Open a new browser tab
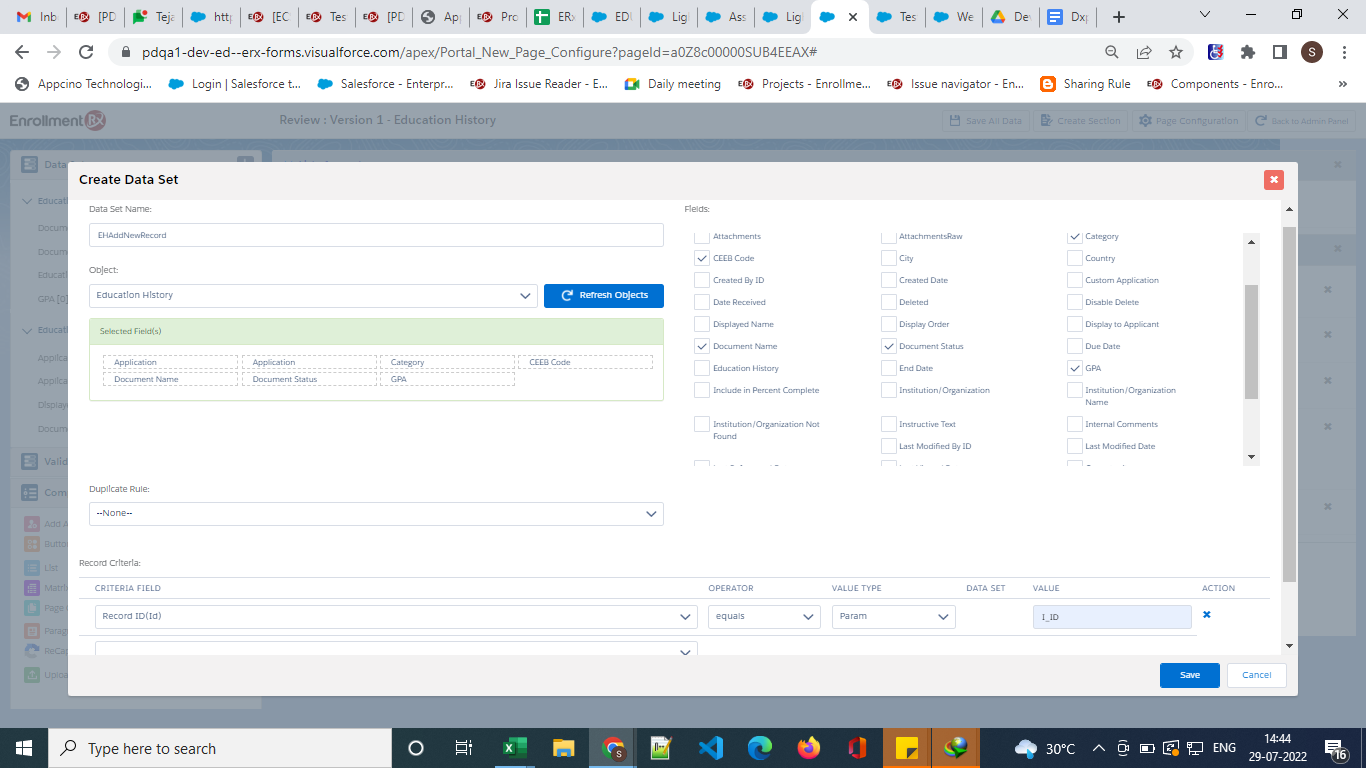 point(1119,17)
